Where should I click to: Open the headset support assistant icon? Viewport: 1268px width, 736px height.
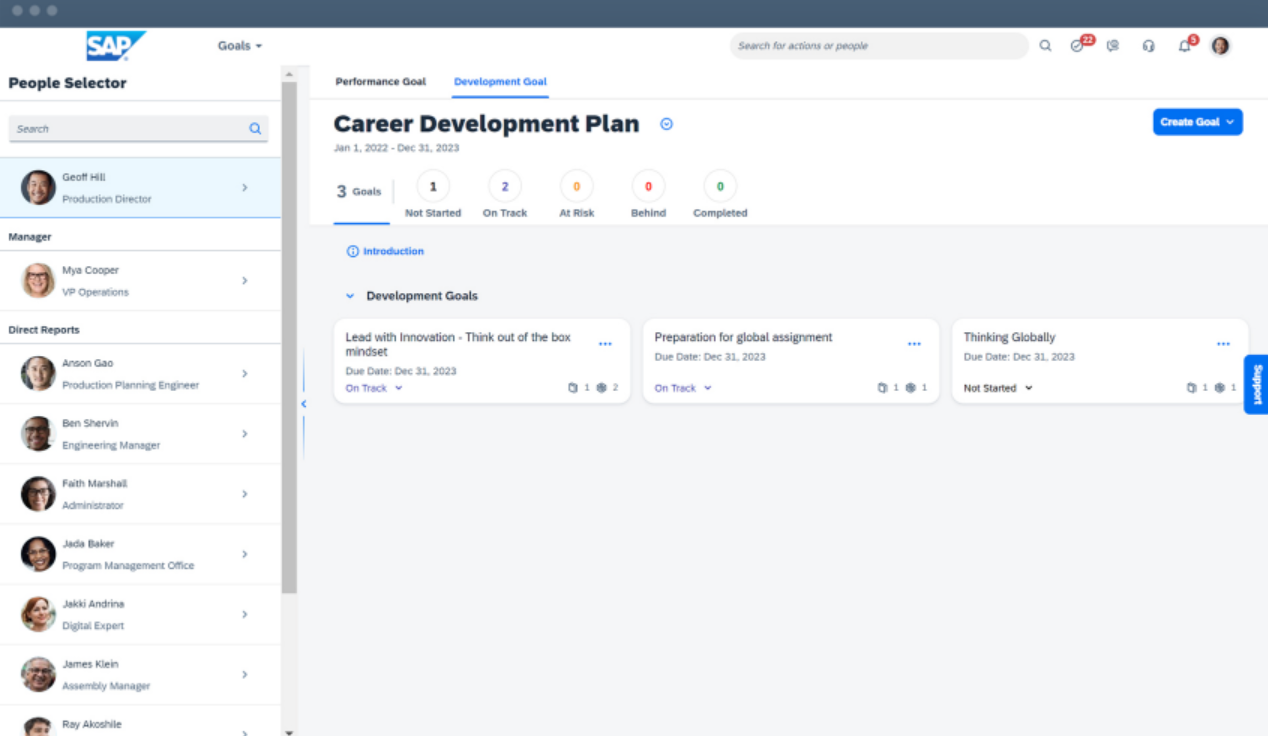pyautogui.click(x=1148, y=45)
